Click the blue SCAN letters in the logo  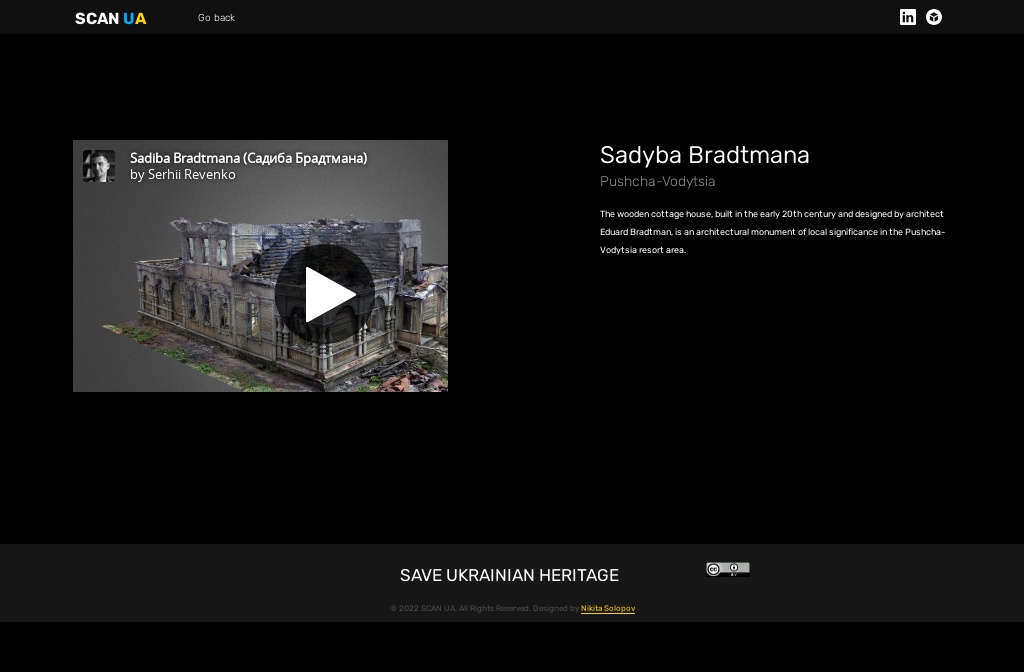coord(96,18)
